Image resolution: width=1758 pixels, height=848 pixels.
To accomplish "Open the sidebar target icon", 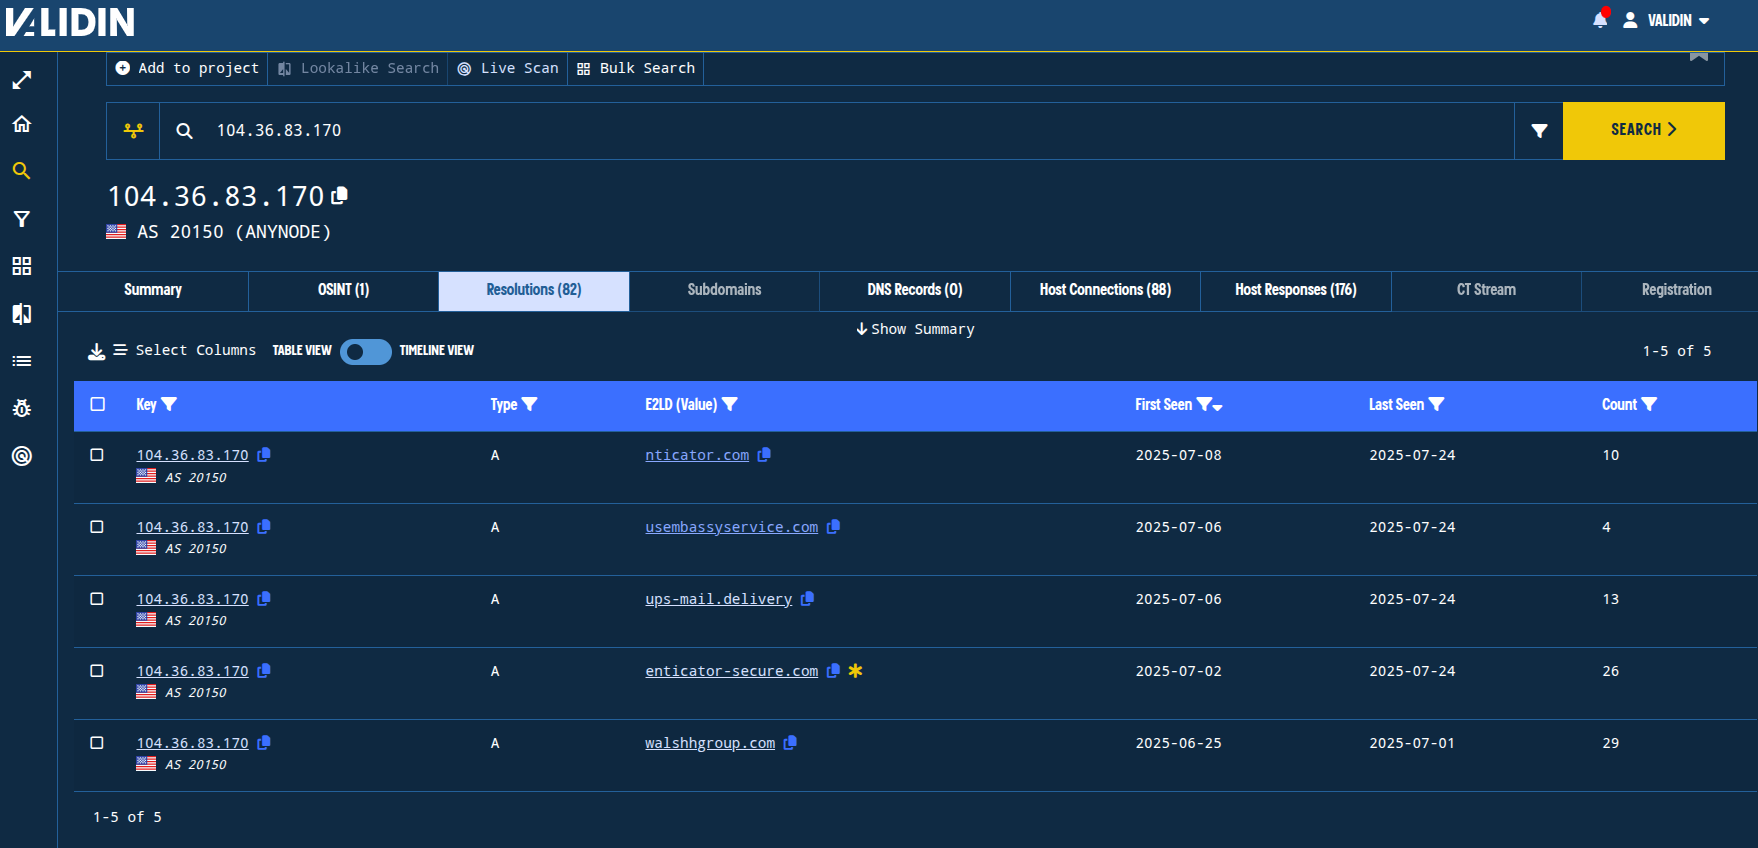I will click(x=21, y=456).
